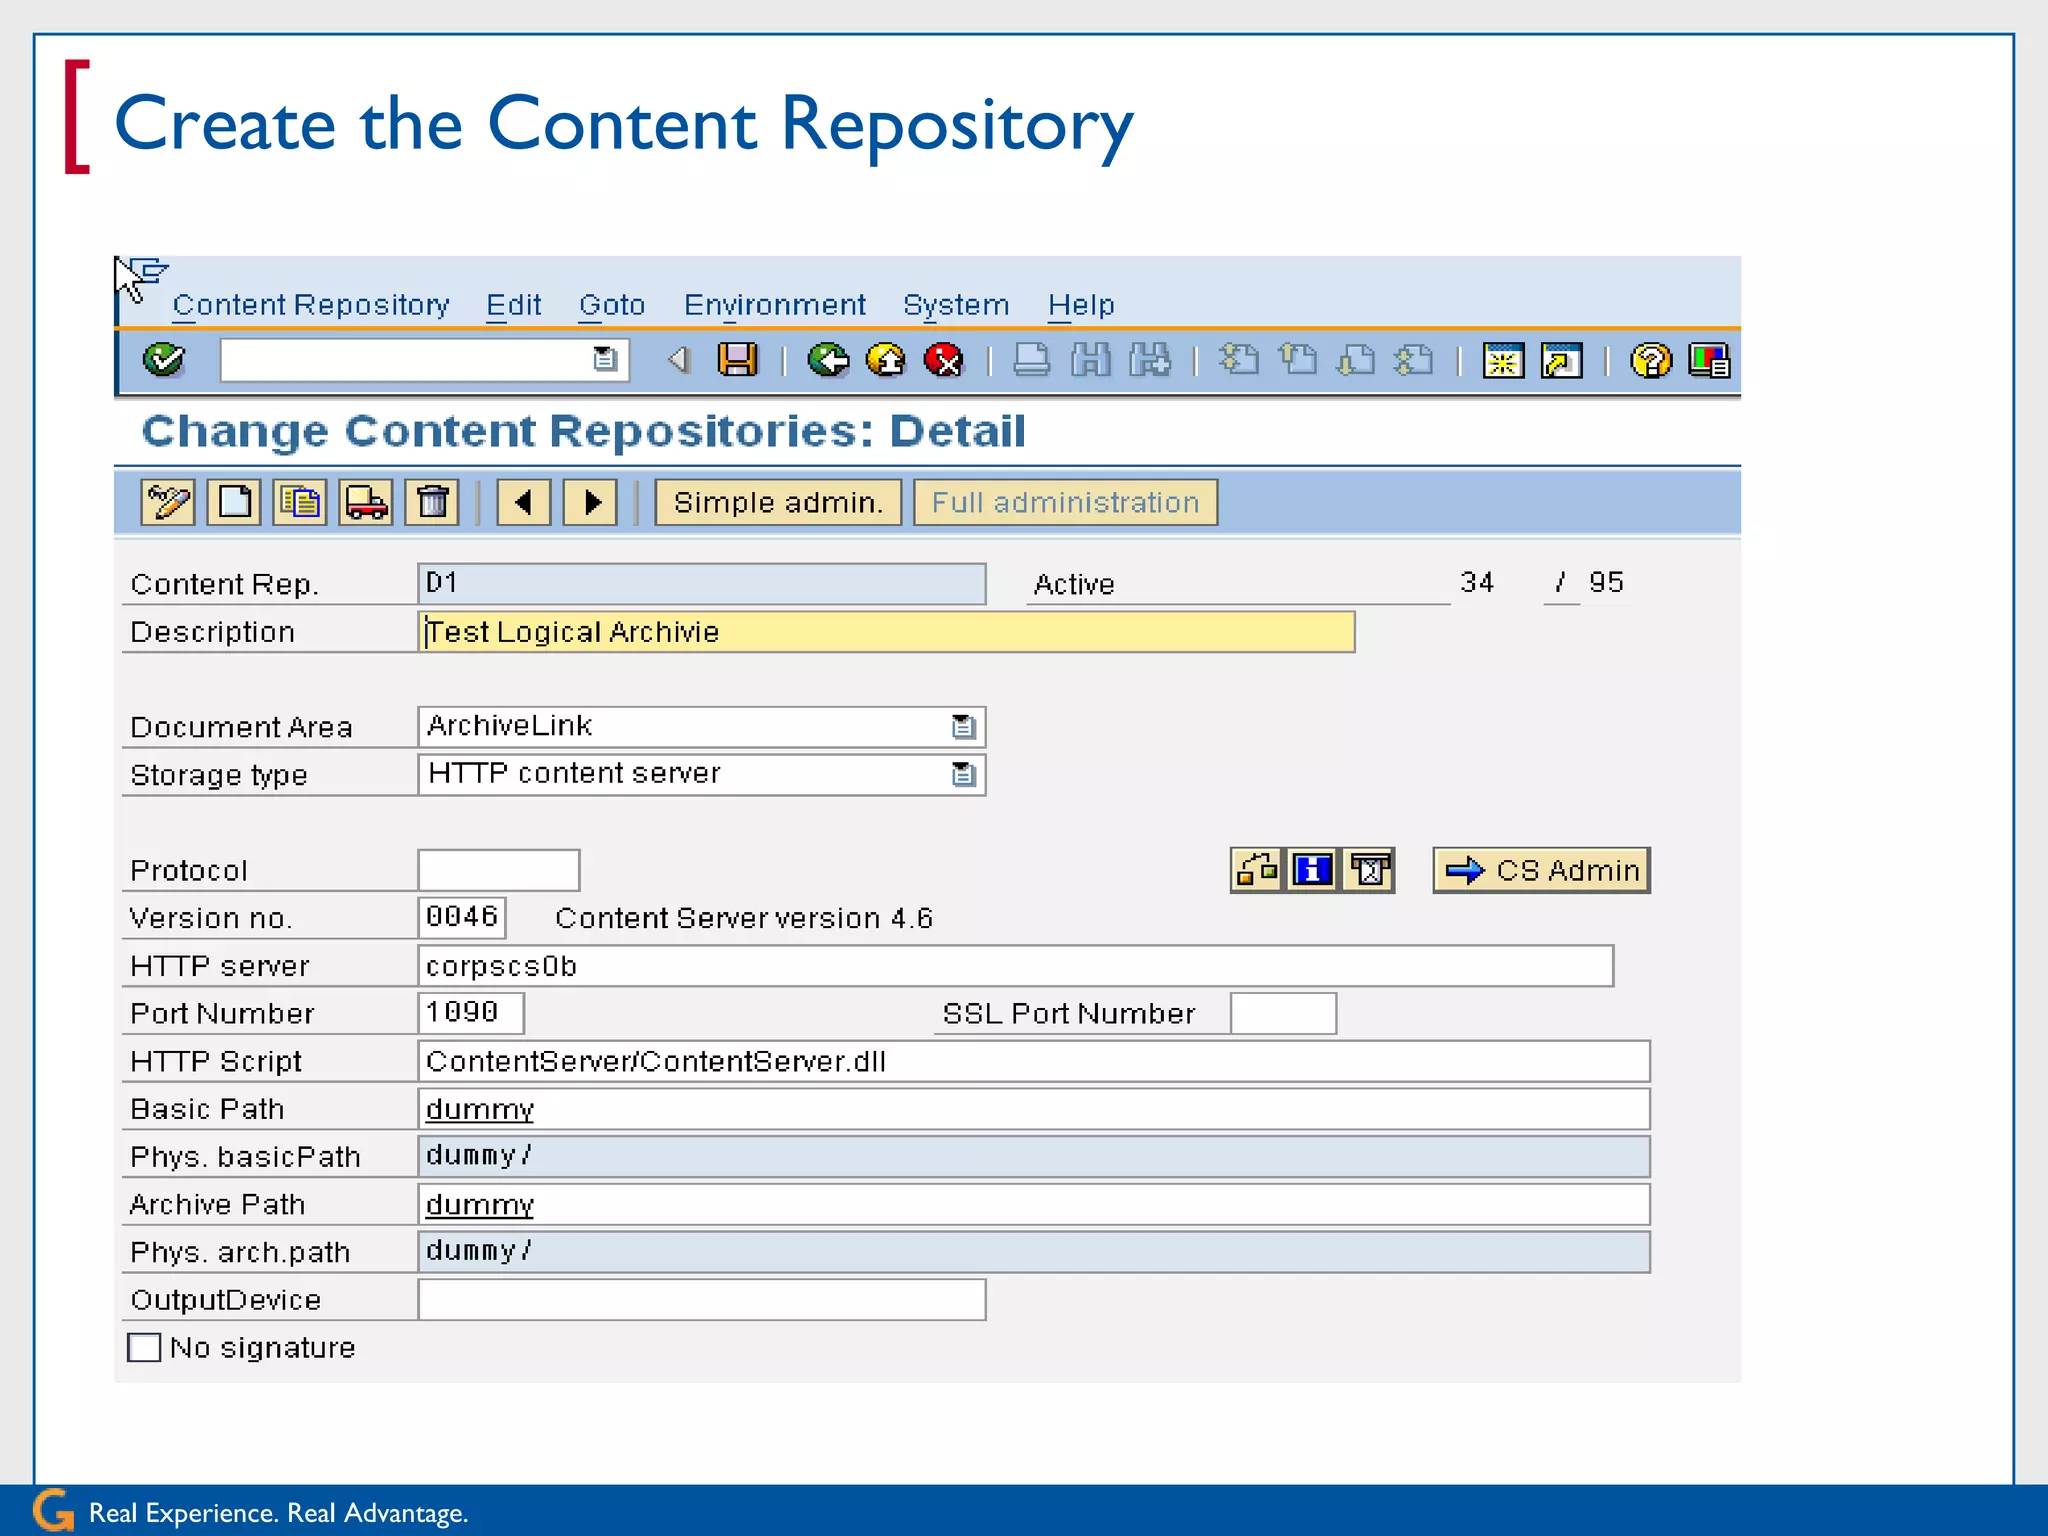Open the Goto menu
Screen dimensions: 2048x1536
tap(612, 305)
